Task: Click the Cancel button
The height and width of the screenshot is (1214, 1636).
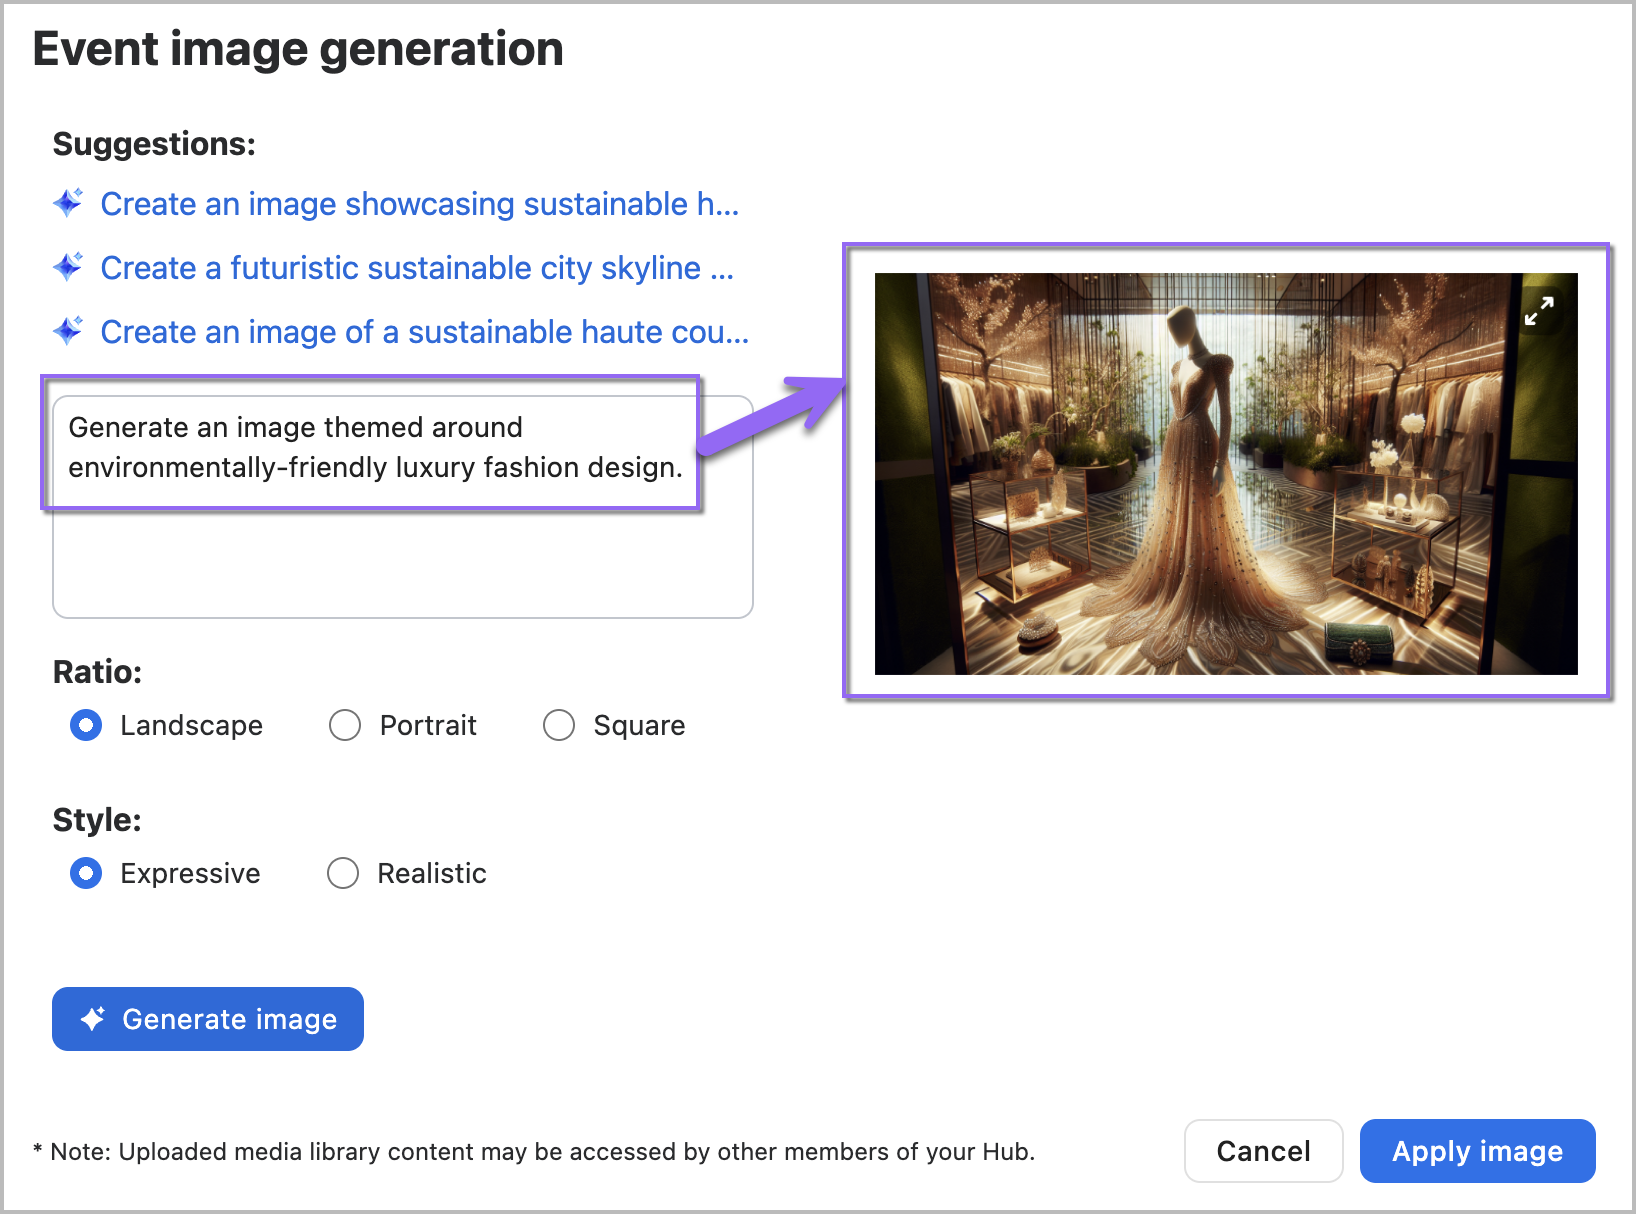Action: click(x=1263, y=1151)
